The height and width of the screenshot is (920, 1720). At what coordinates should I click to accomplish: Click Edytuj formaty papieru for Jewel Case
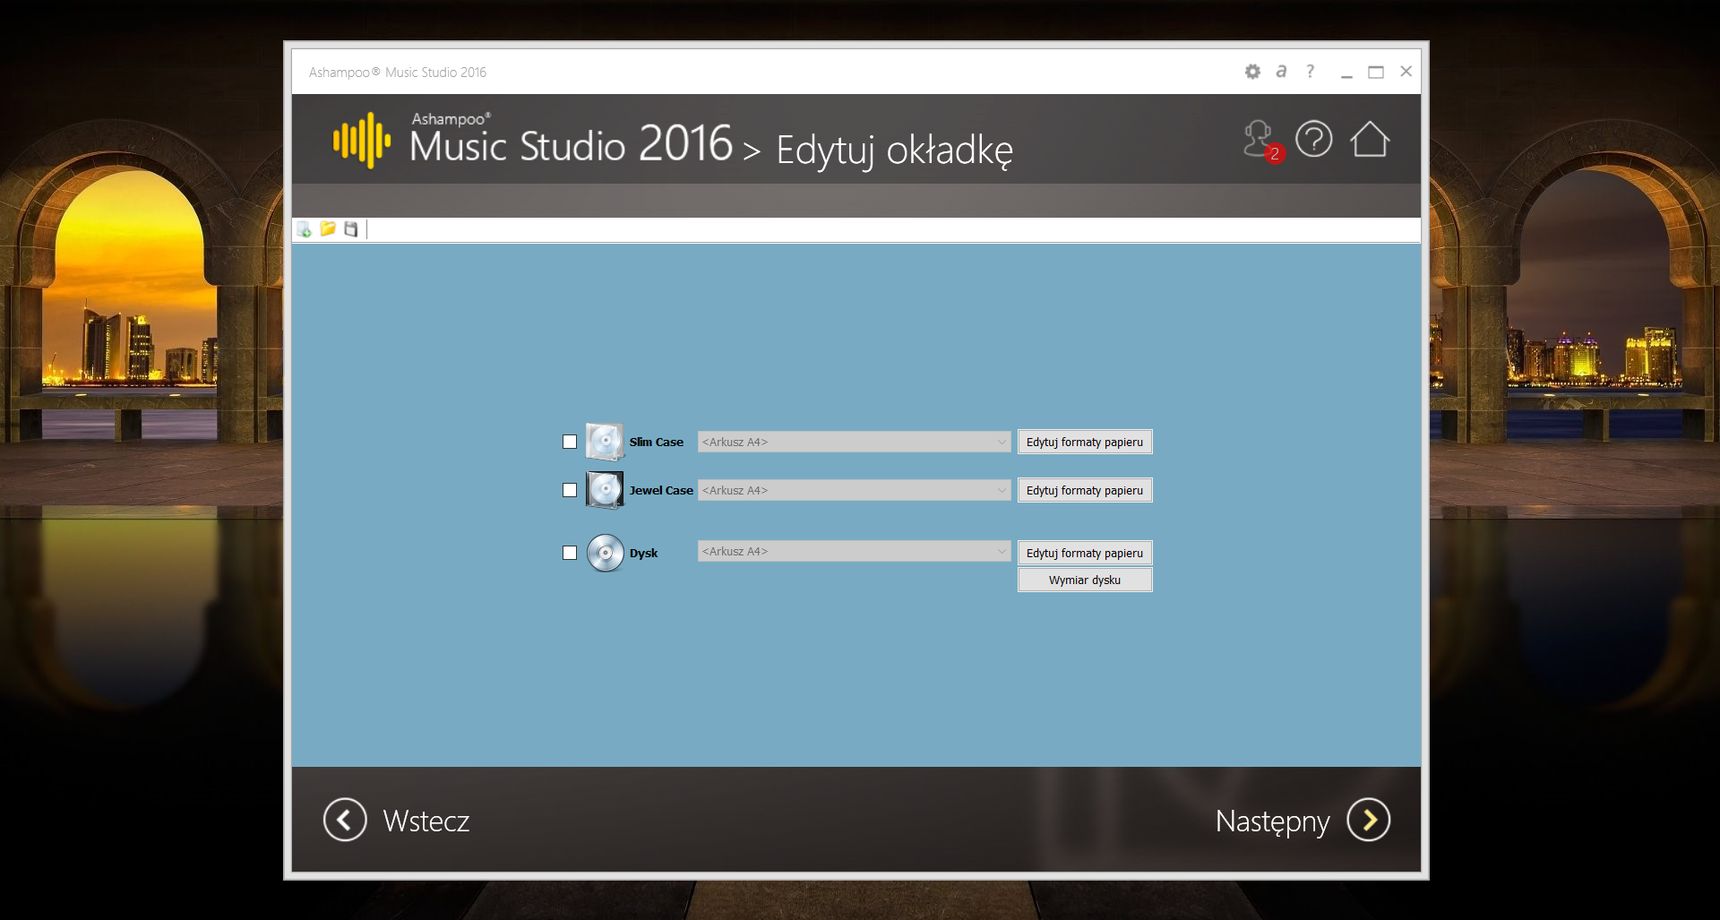[x=1085, y=490]
